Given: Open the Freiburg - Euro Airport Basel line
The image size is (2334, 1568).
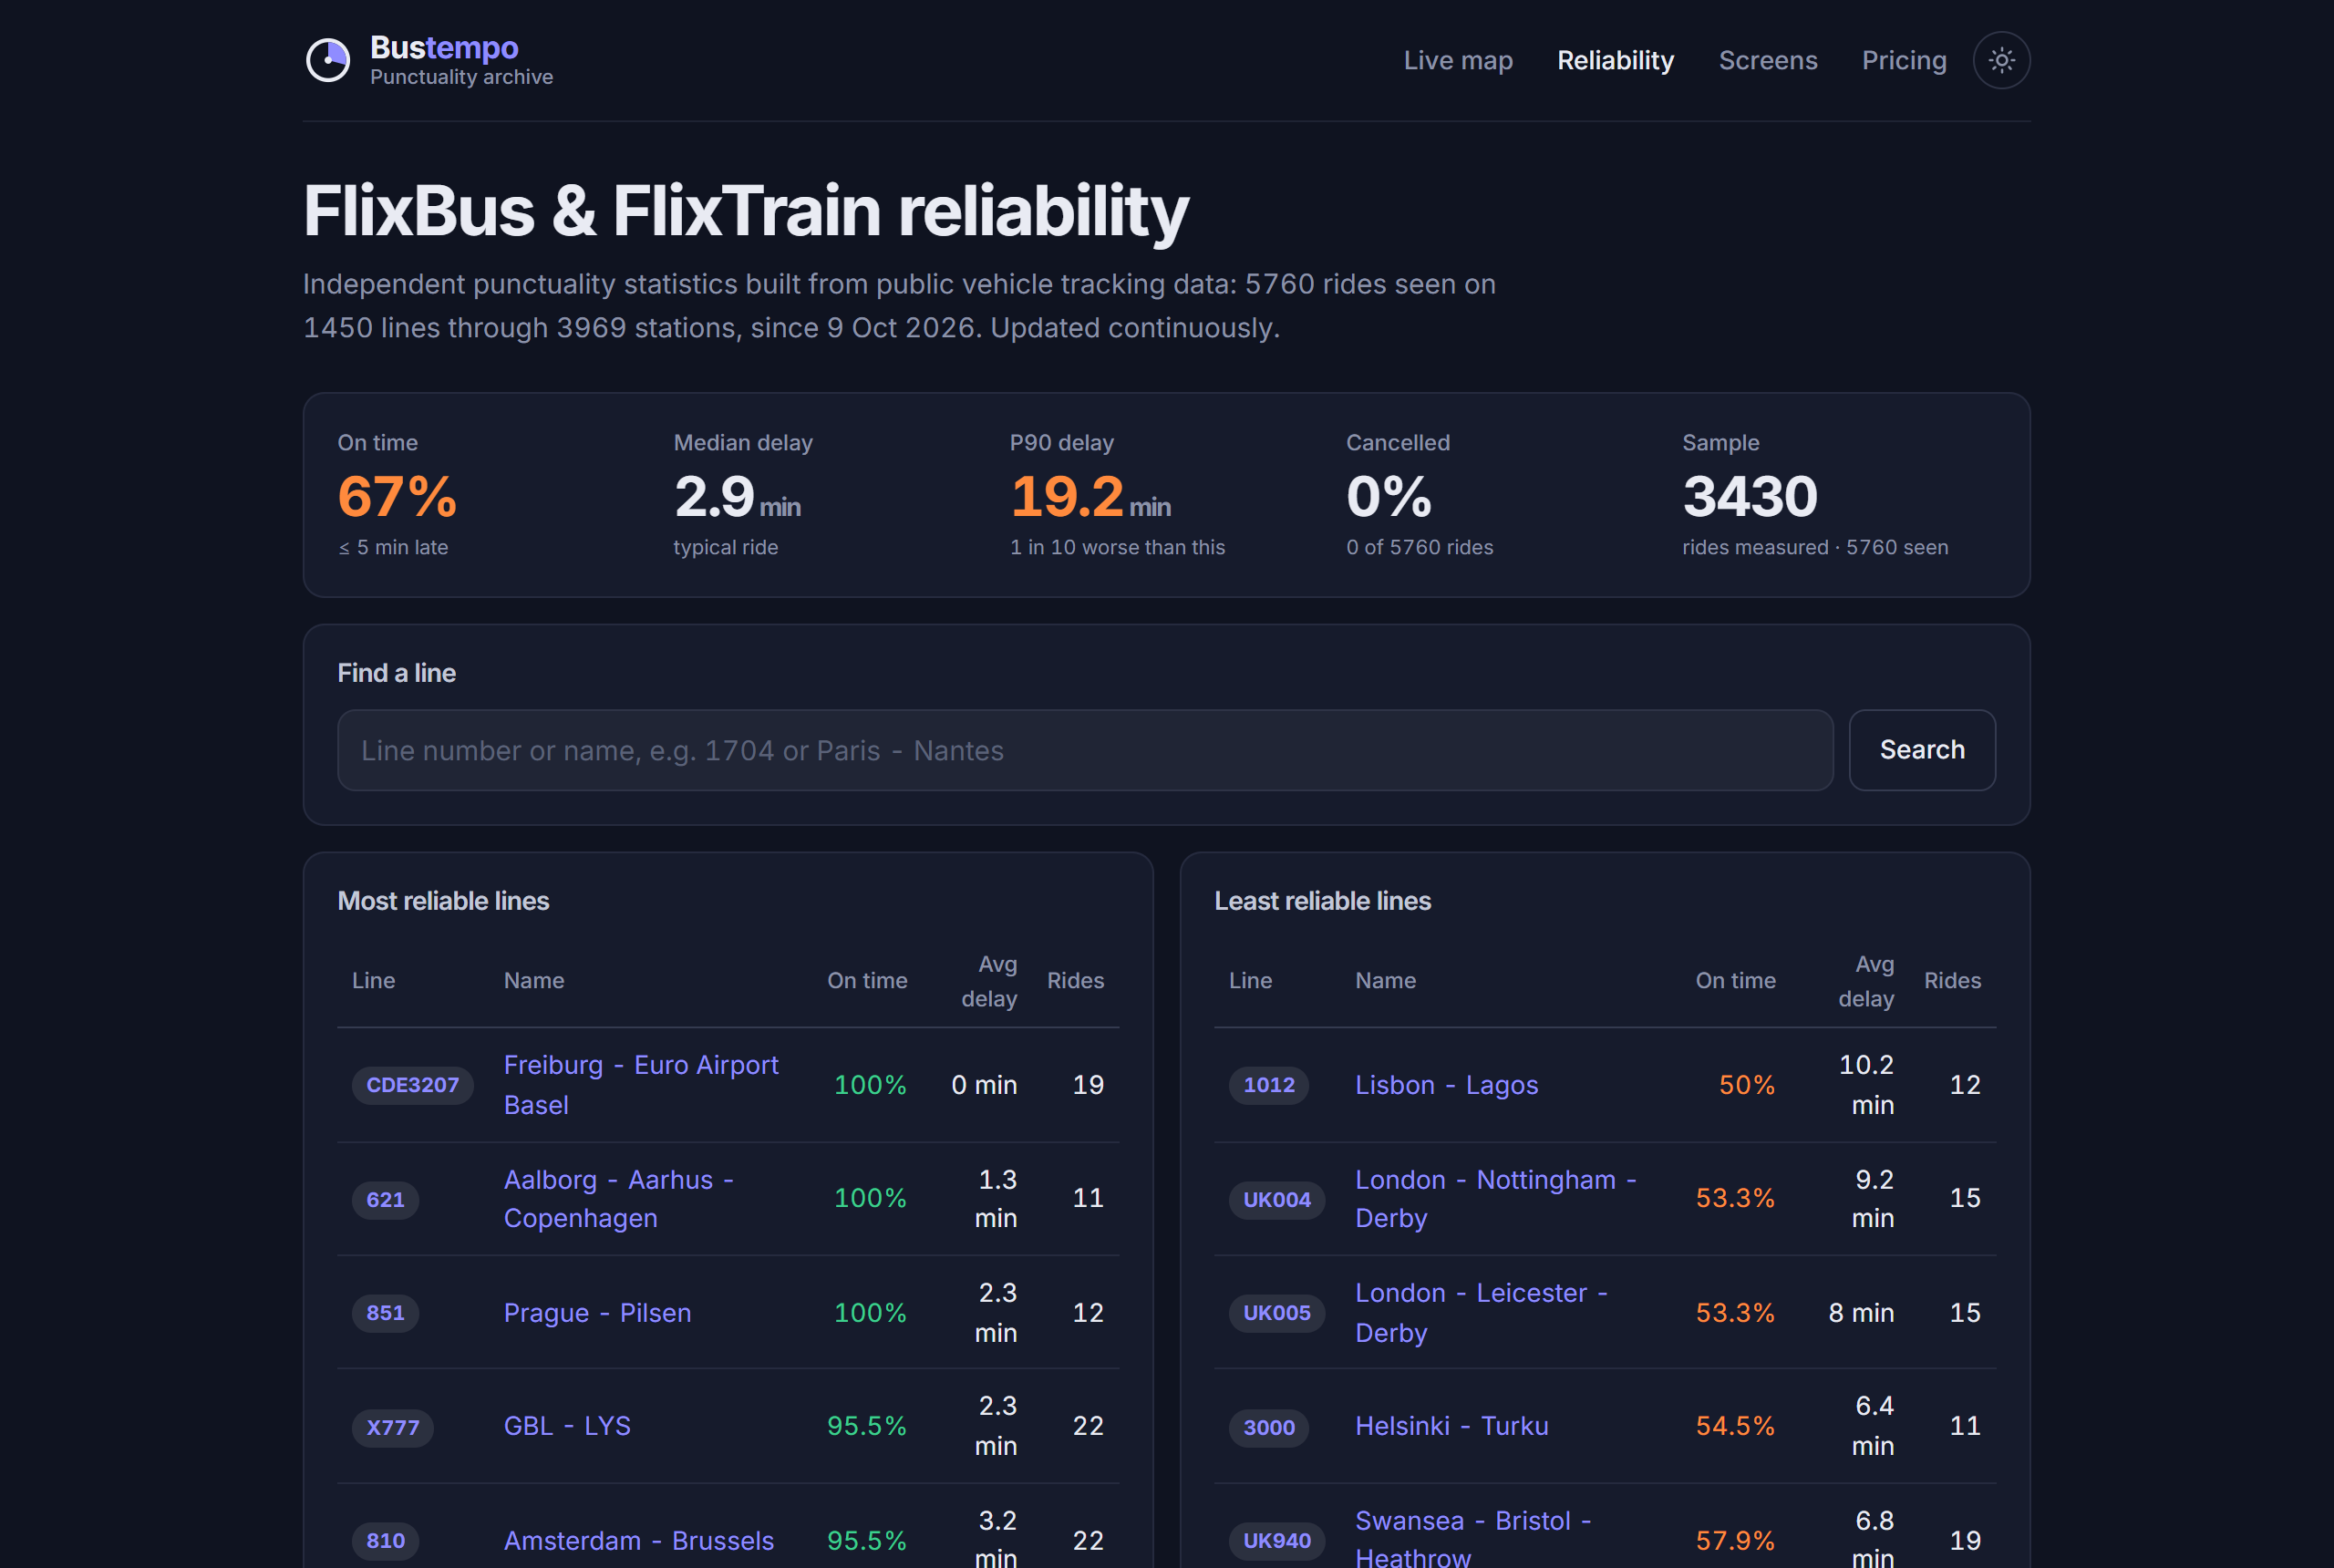Looking at the screenshot, I should click(x=641, y=1085).
